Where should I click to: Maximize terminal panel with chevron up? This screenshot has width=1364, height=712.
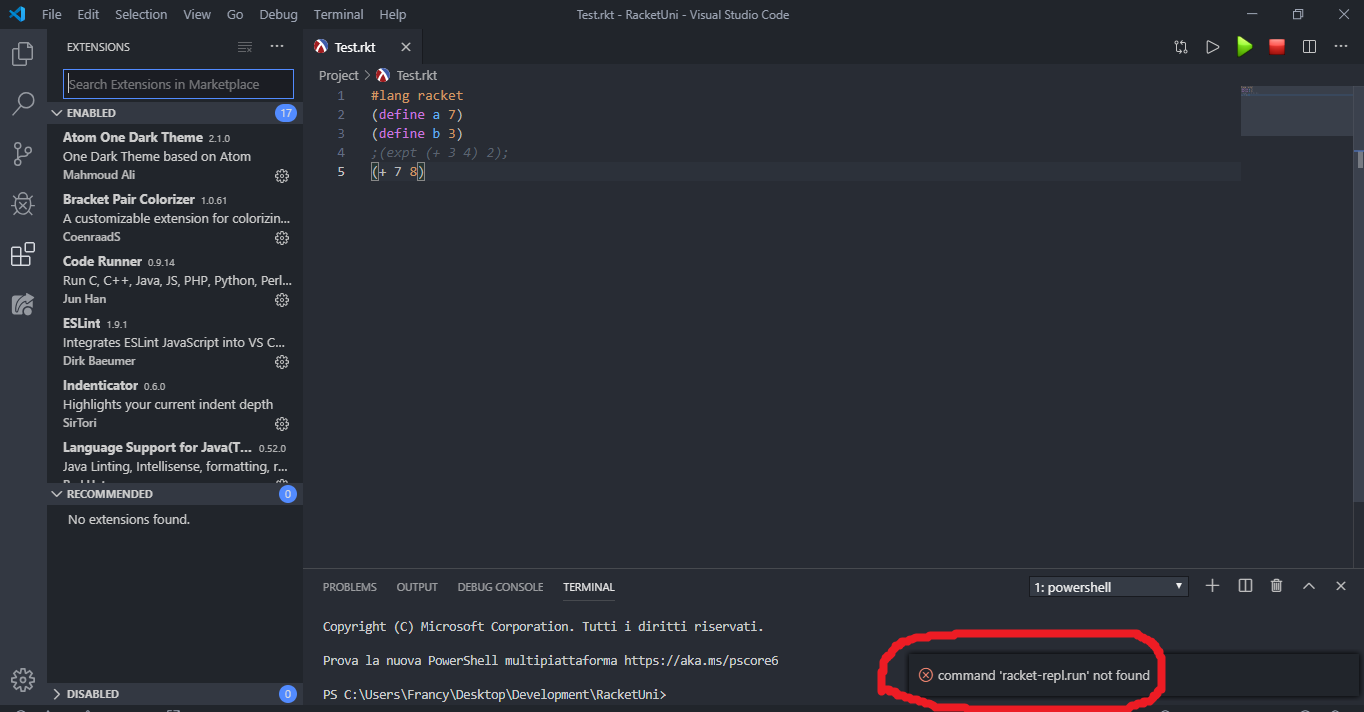pos(1308,586)
